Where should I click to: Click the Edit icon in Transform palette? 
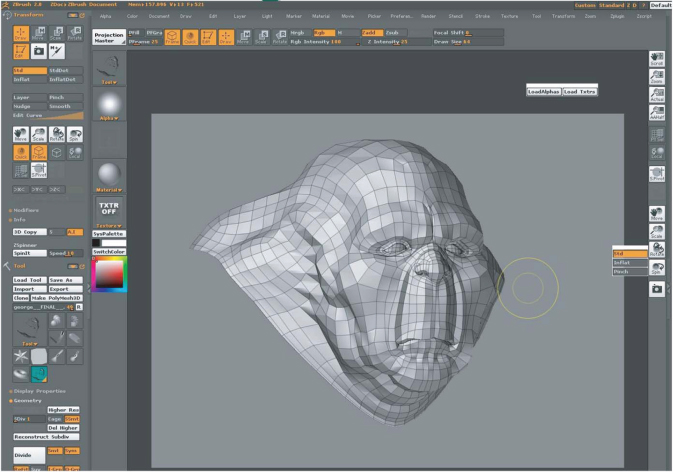[x=21, y=50]
